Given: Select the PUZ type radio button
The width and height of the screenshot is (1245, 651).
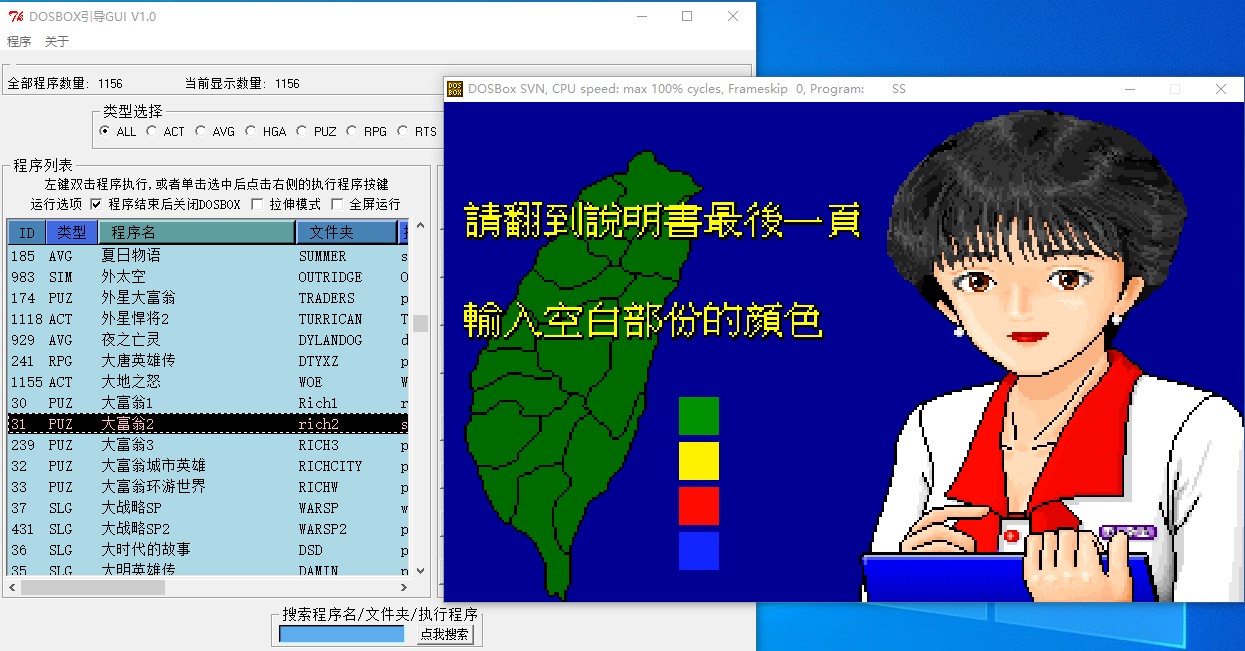Looking at the screenshot, I should tap(302, 131).
